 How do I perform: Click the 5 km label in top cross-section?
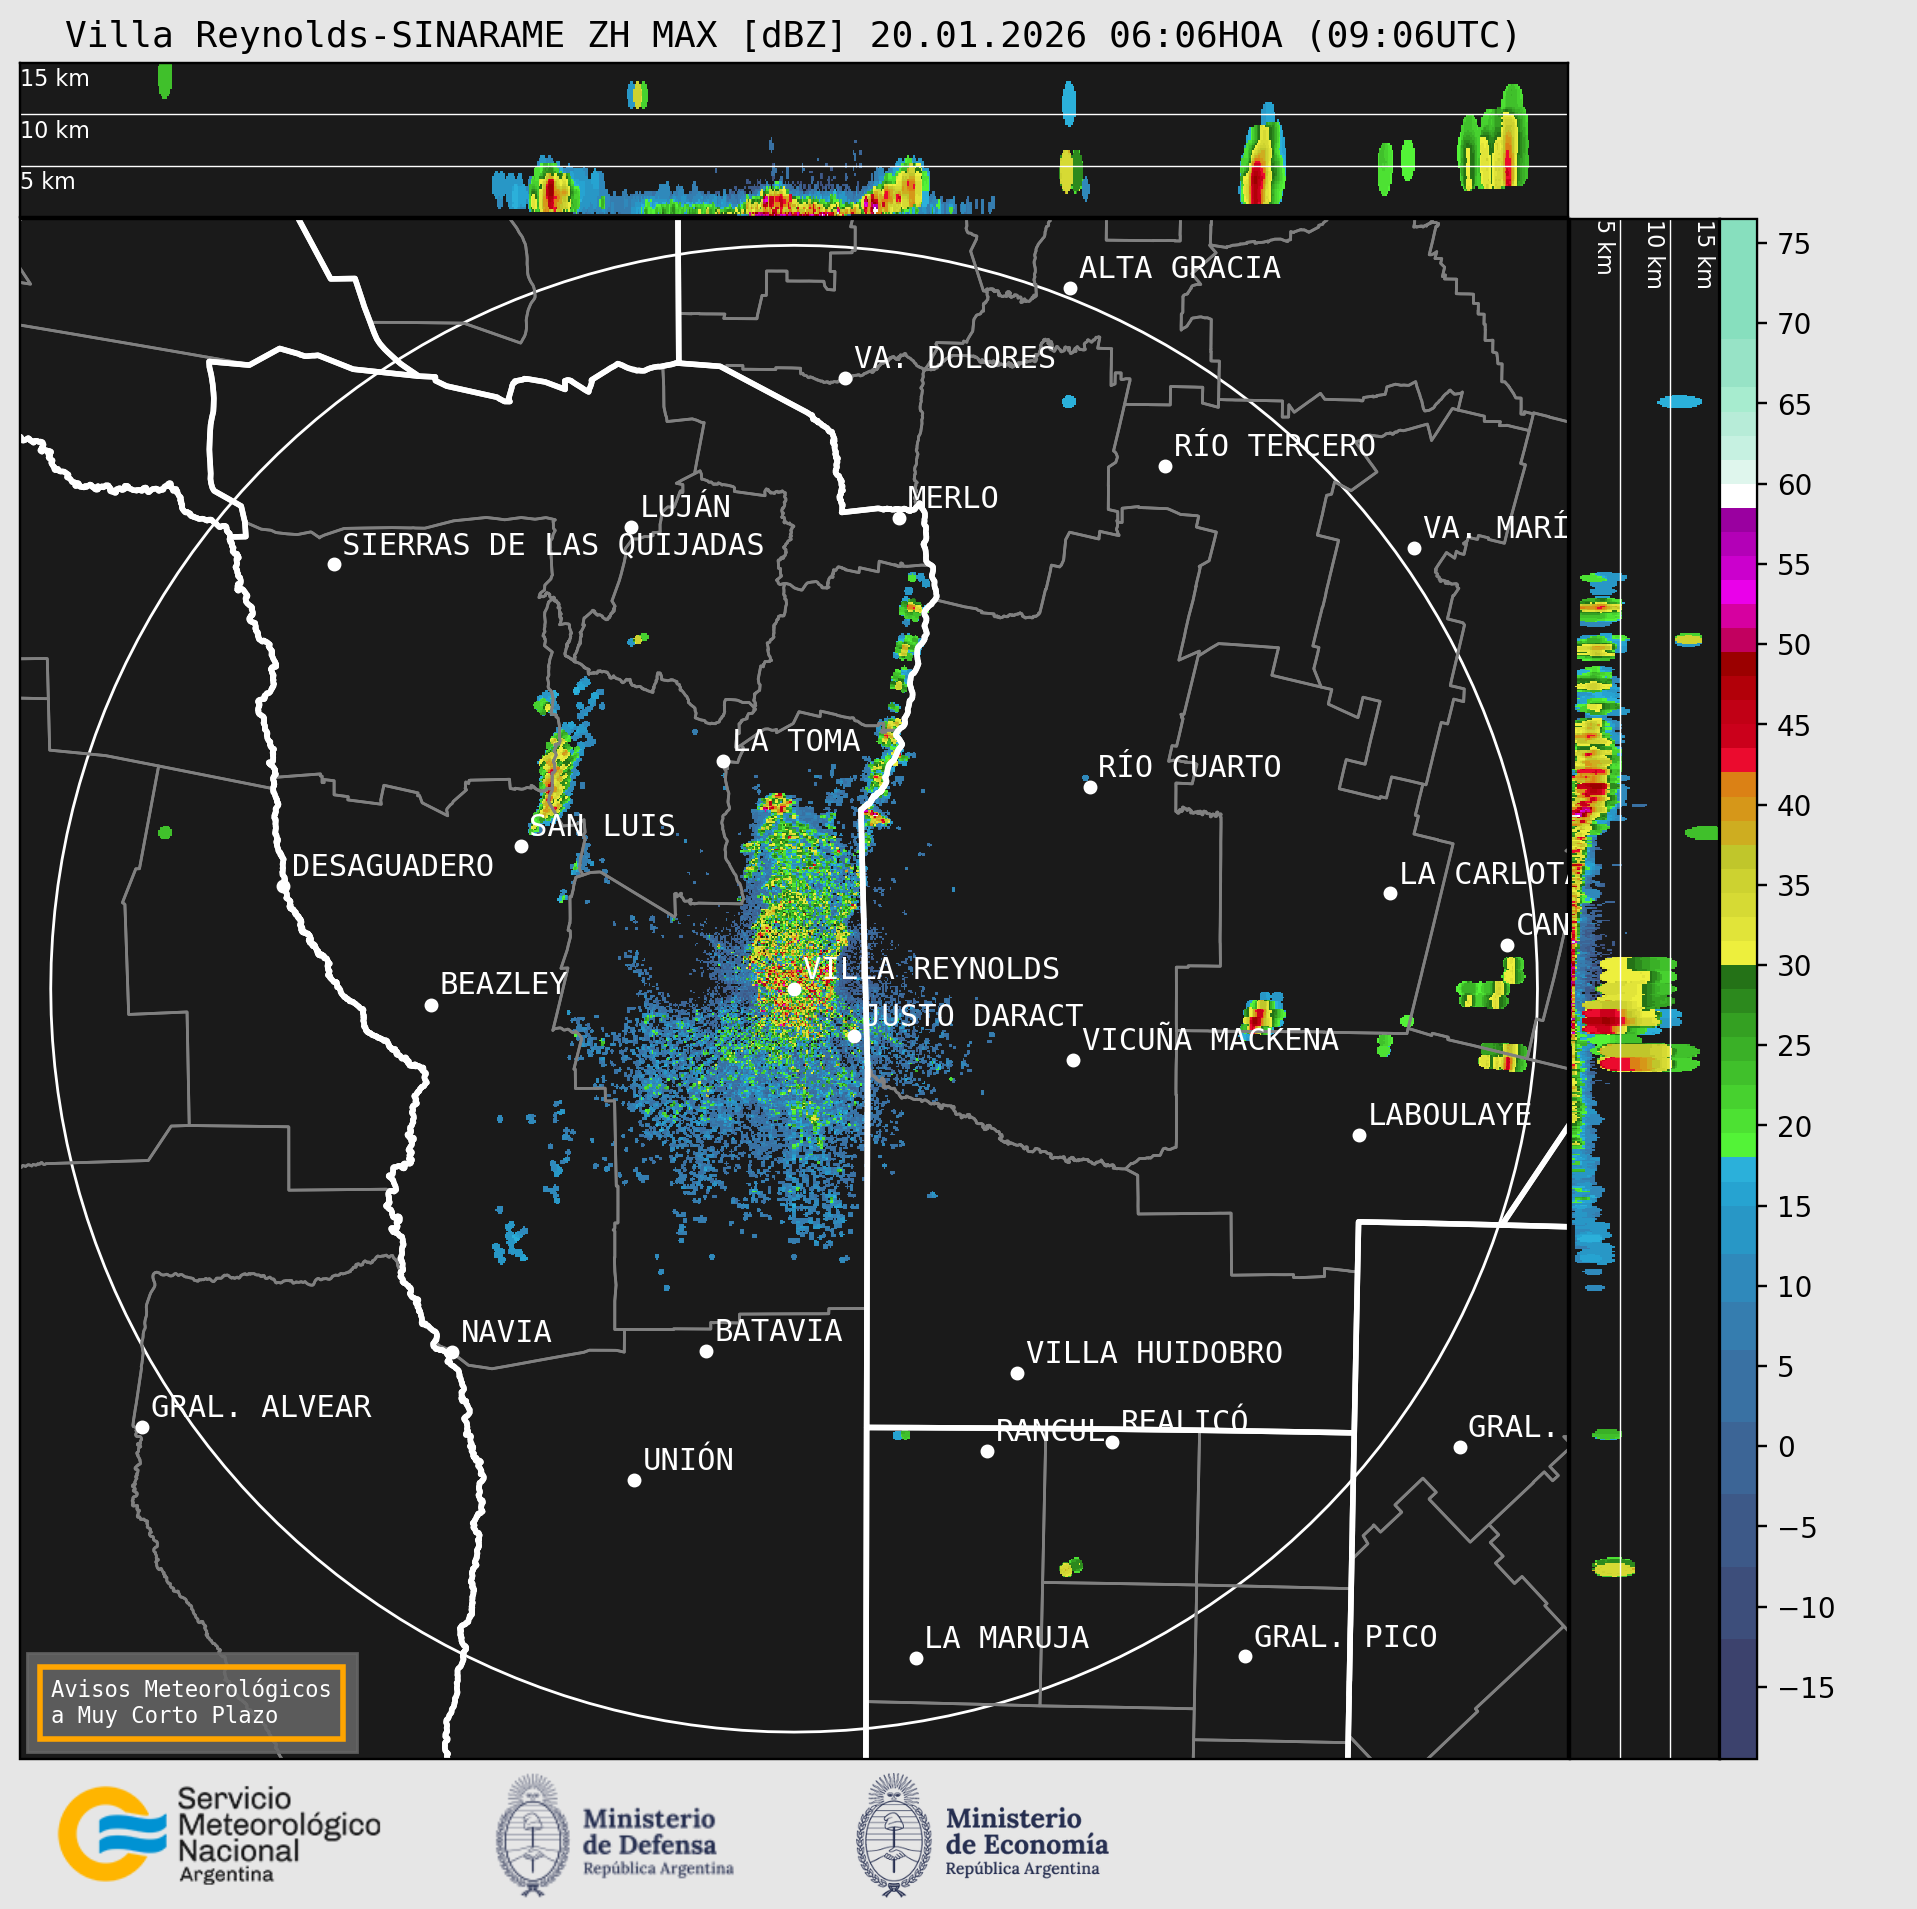click(48, 181)
